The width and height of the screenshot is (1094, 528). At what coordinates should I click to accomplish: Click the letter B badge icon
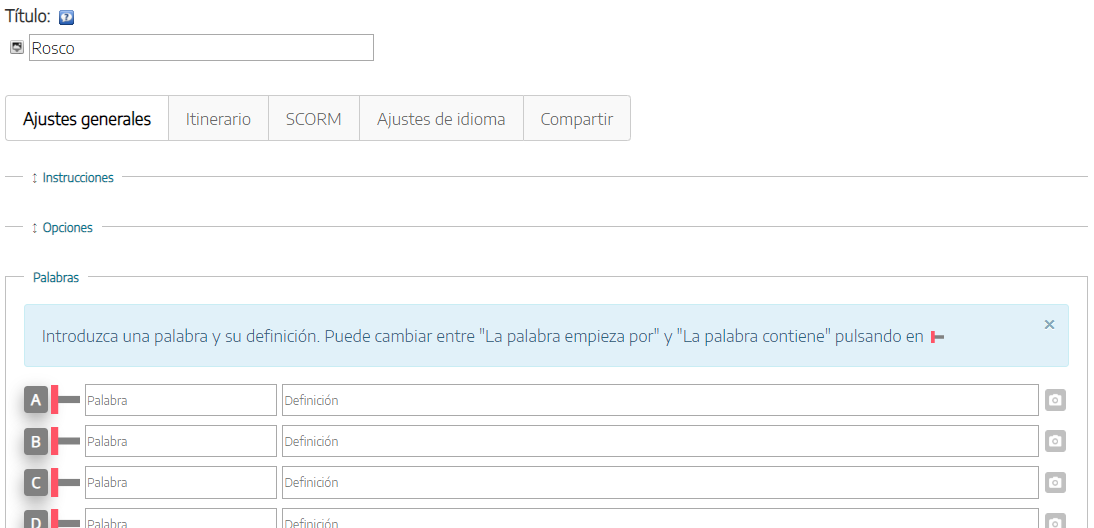36,442
